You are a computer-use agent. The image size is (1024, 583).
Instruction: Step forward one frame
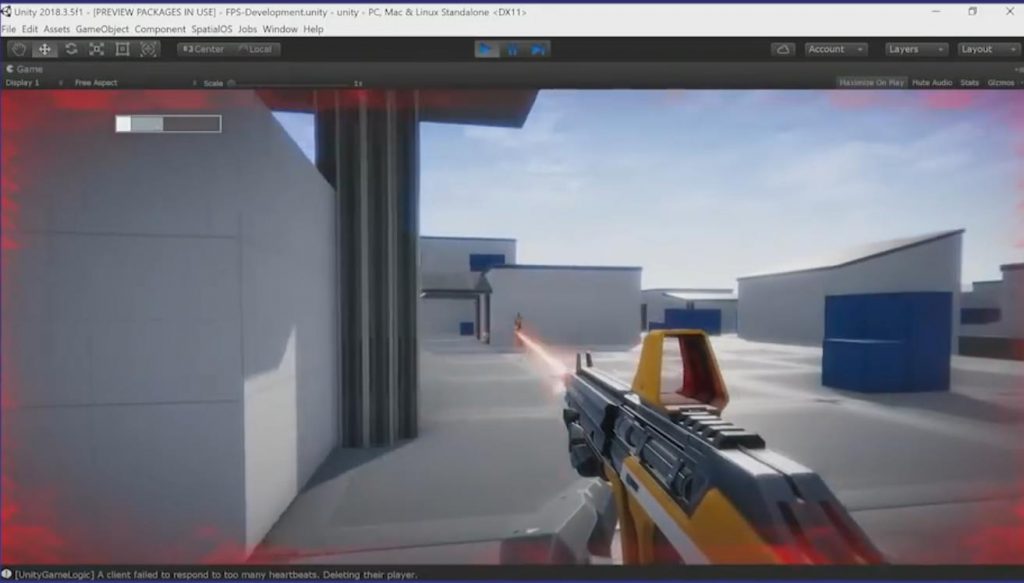[x=537, y=49]
